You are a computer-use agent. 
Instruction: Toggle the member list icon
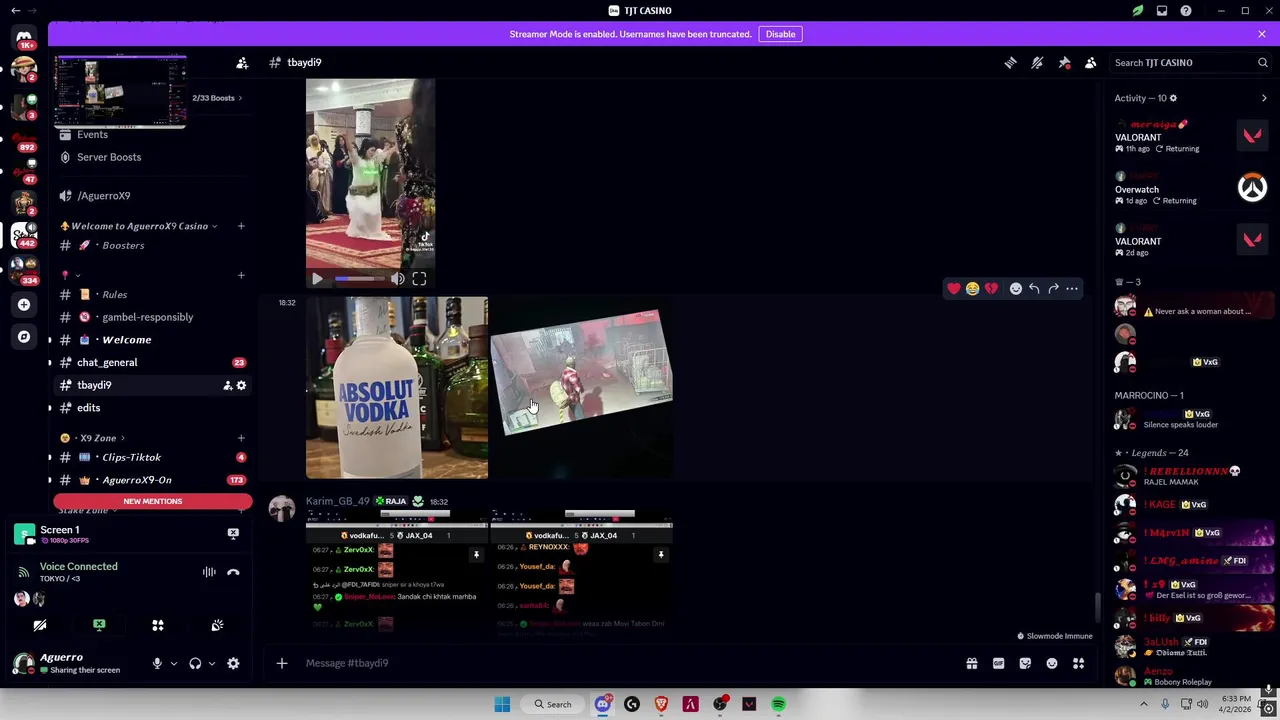click(x=1091, y=62)
